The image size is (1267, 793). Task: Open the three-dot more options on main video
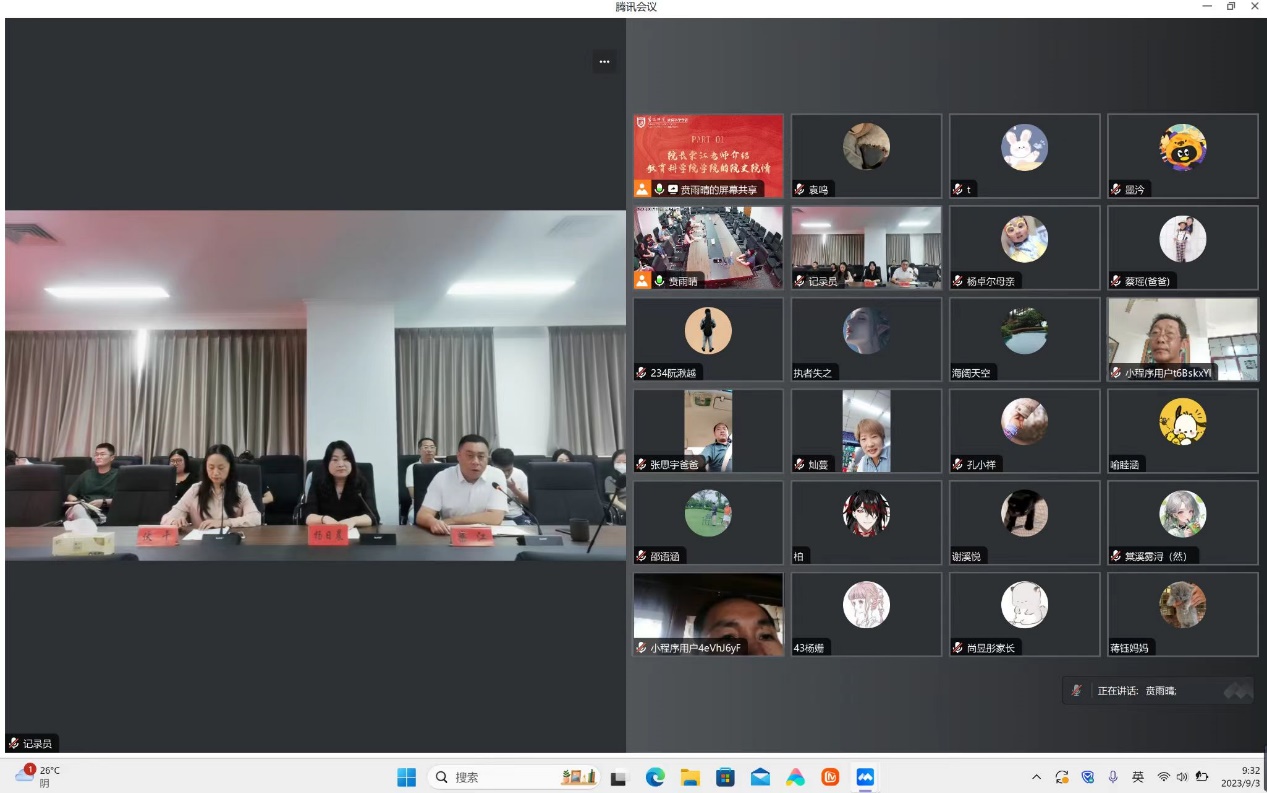tap(604, 62)
